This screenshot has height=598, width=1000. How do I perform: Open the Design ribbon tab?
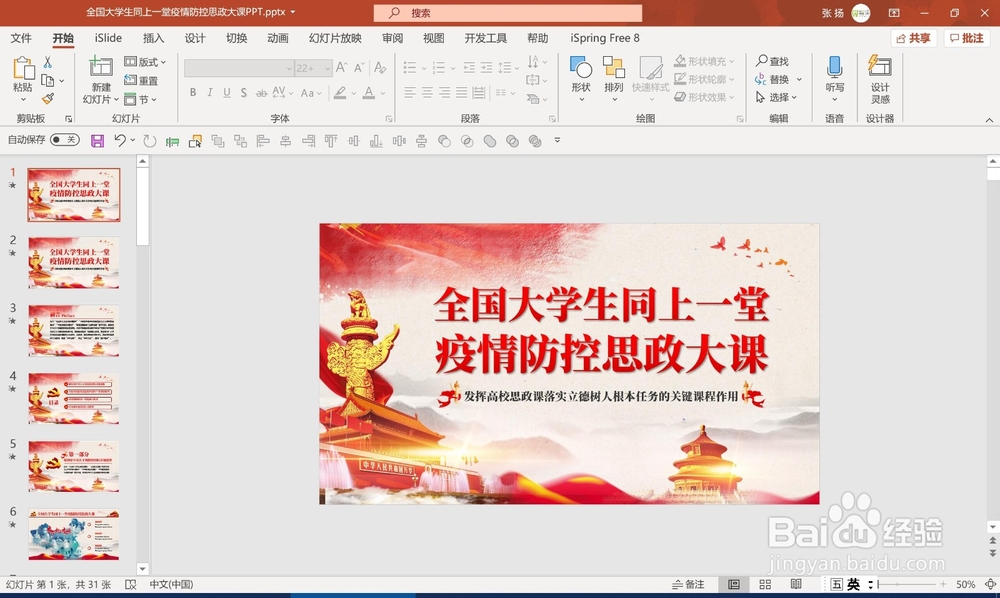tap(195, 38)
